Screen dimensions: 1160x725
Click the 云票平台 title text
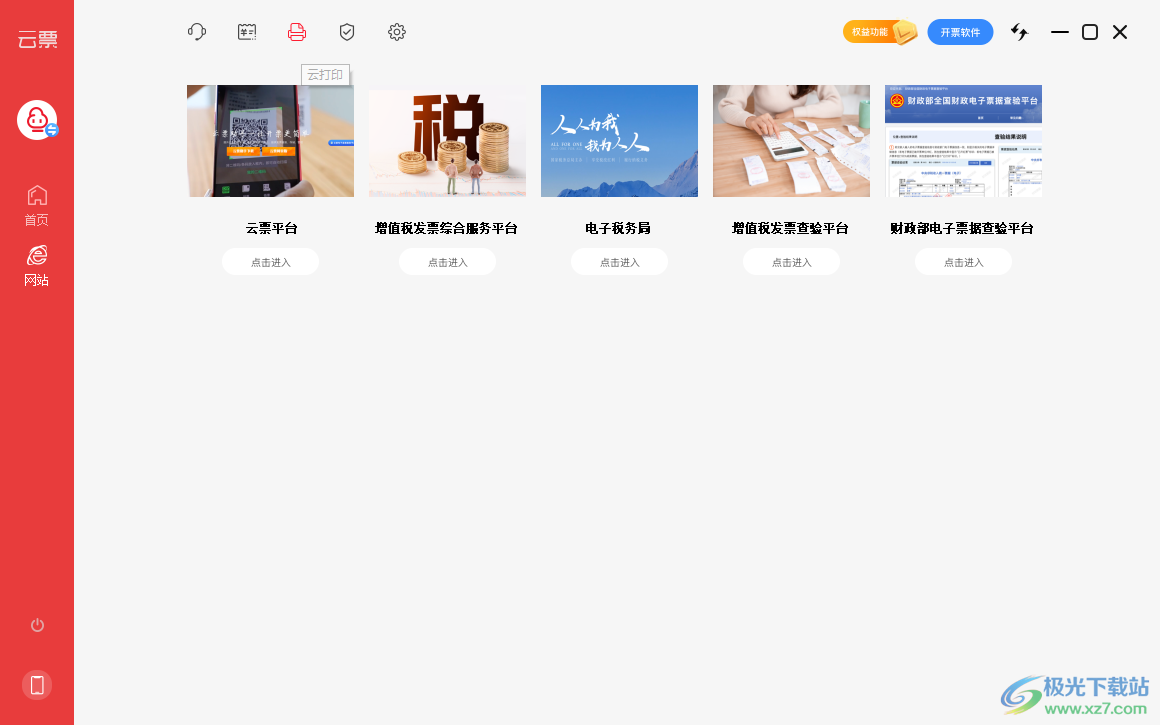(272, 229)
